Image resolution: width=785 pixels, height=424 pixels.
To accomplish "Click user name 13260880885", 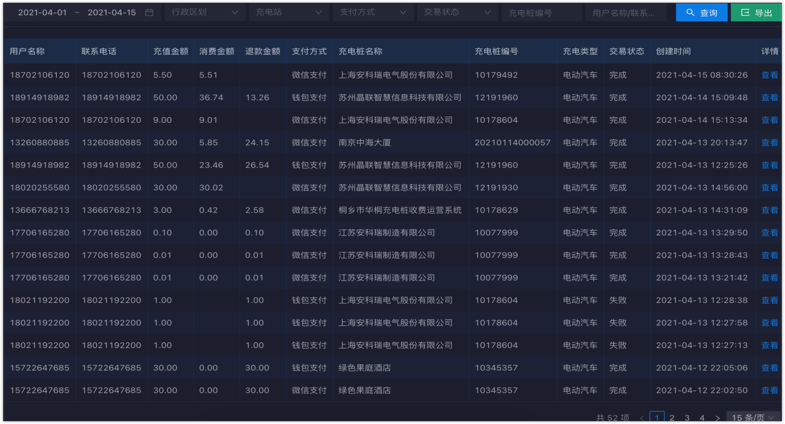I will [x=40, y=143].
